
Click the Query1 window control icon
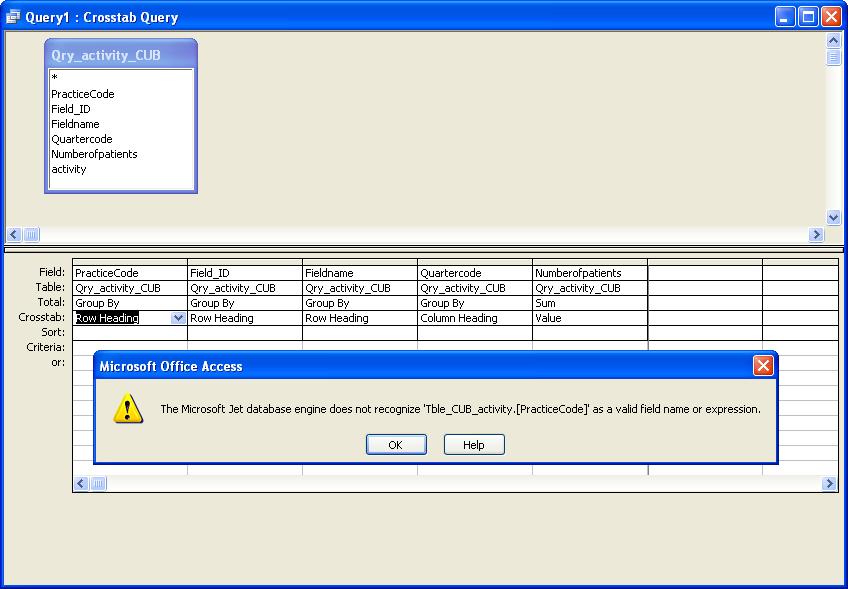pos(12,17)
